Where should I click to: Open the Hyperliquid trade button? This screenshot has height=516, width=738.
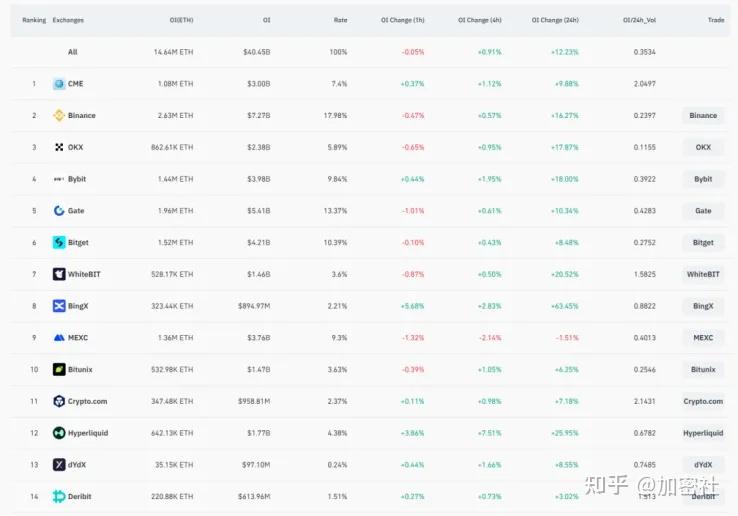point(703,433)
